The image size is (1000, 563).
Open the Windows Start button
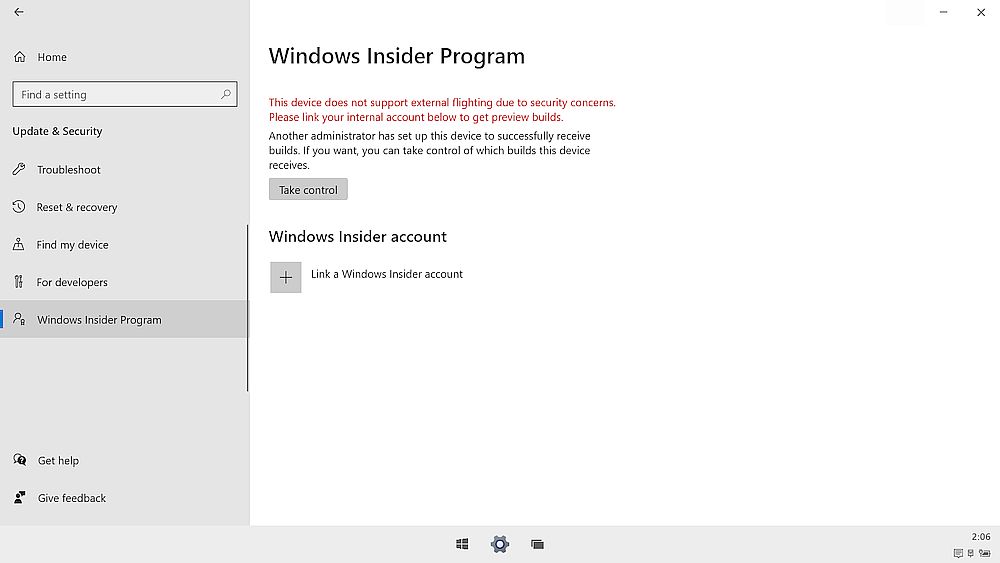tap(462, 544)
